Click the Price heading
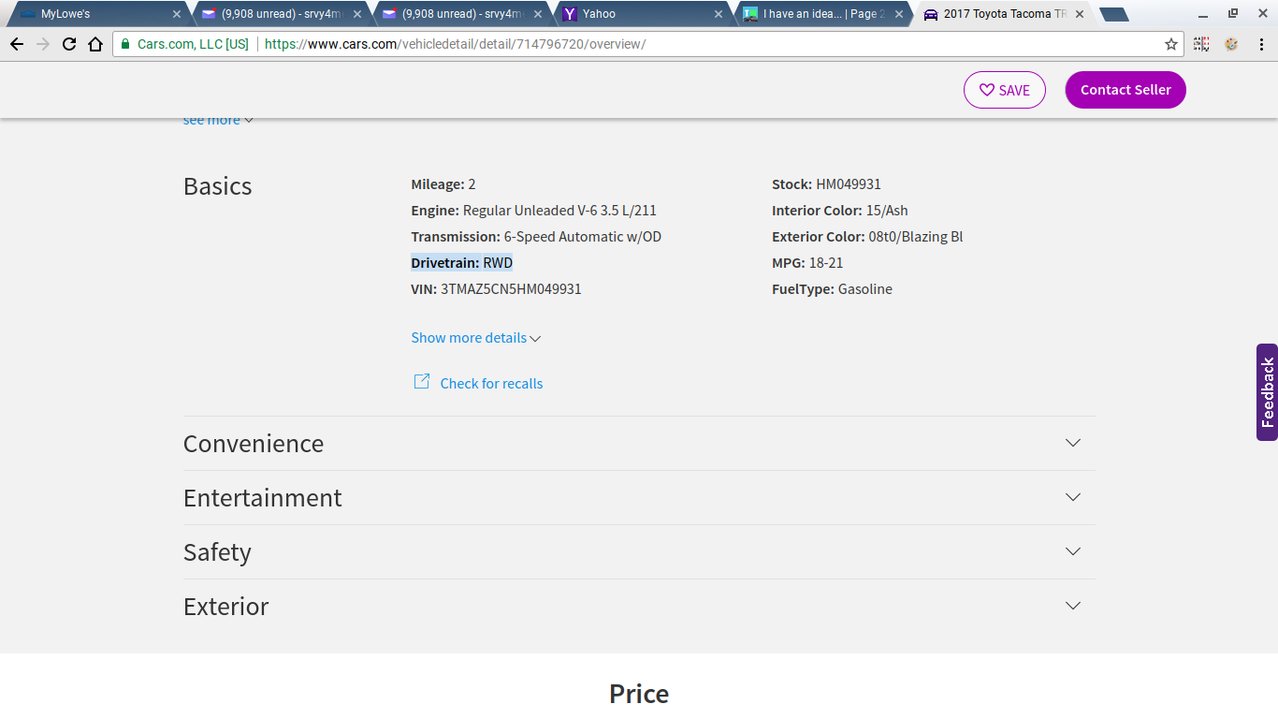Viewport: 1278px width, 719px height. click(x=639, y=694)
